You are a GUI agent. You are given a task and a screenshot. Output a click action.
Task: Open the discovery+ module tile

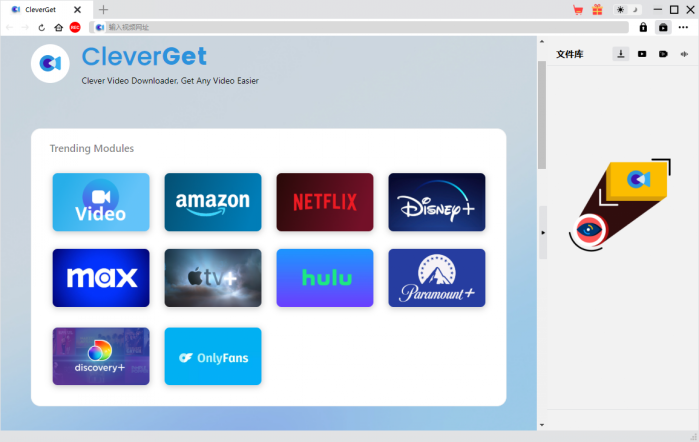pos(101,356)
